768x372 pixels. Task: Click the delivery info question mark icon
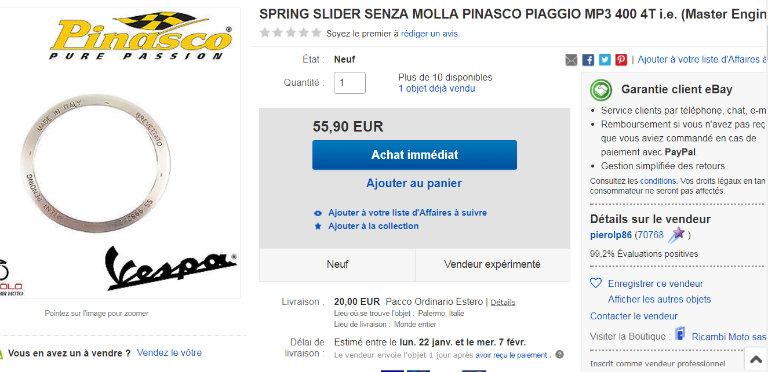[x=559, y=355]
